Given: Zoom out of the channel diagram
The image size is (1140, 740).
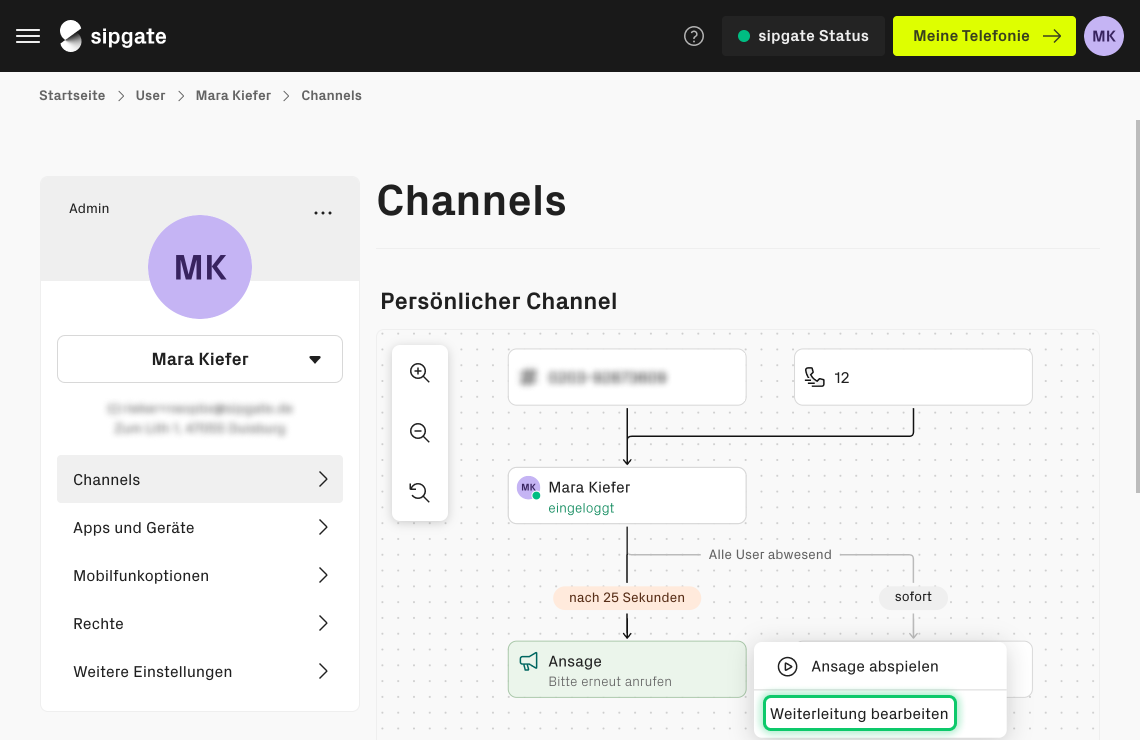Looking at the screenshot, I should pyautogui.click(x=420, y=433).
